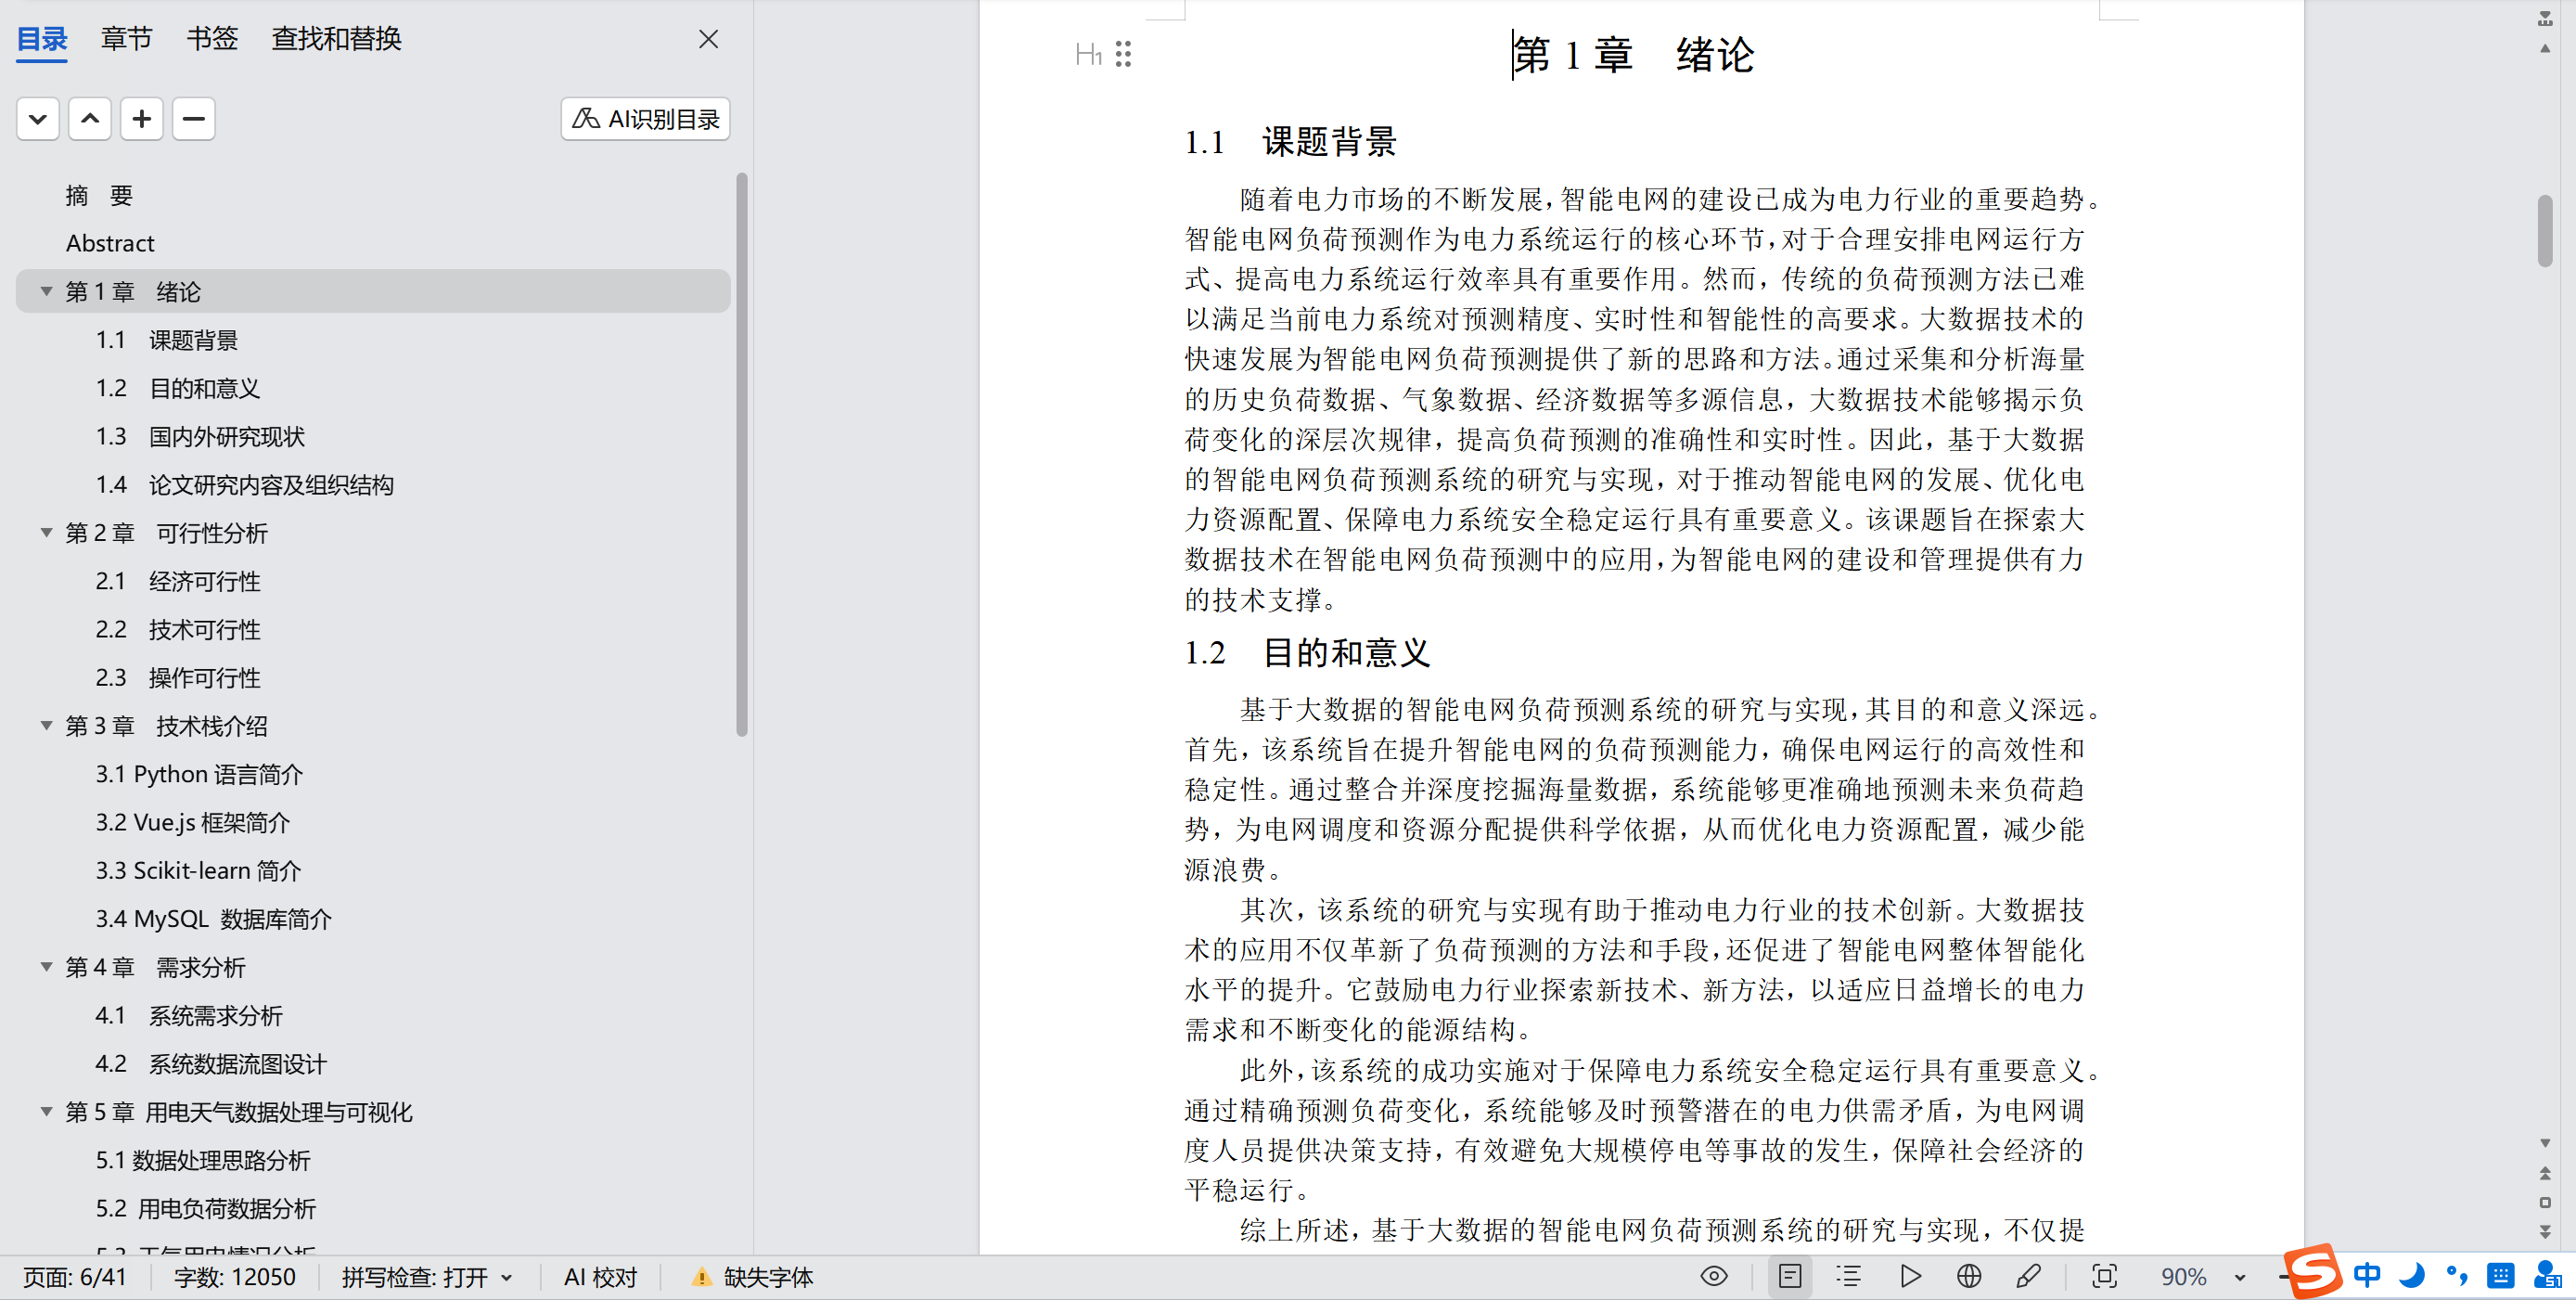Click the page indicator 页面: 6/41
The height and width of the screenshot is (1300, 2576).
click(x=75, y=1277)
